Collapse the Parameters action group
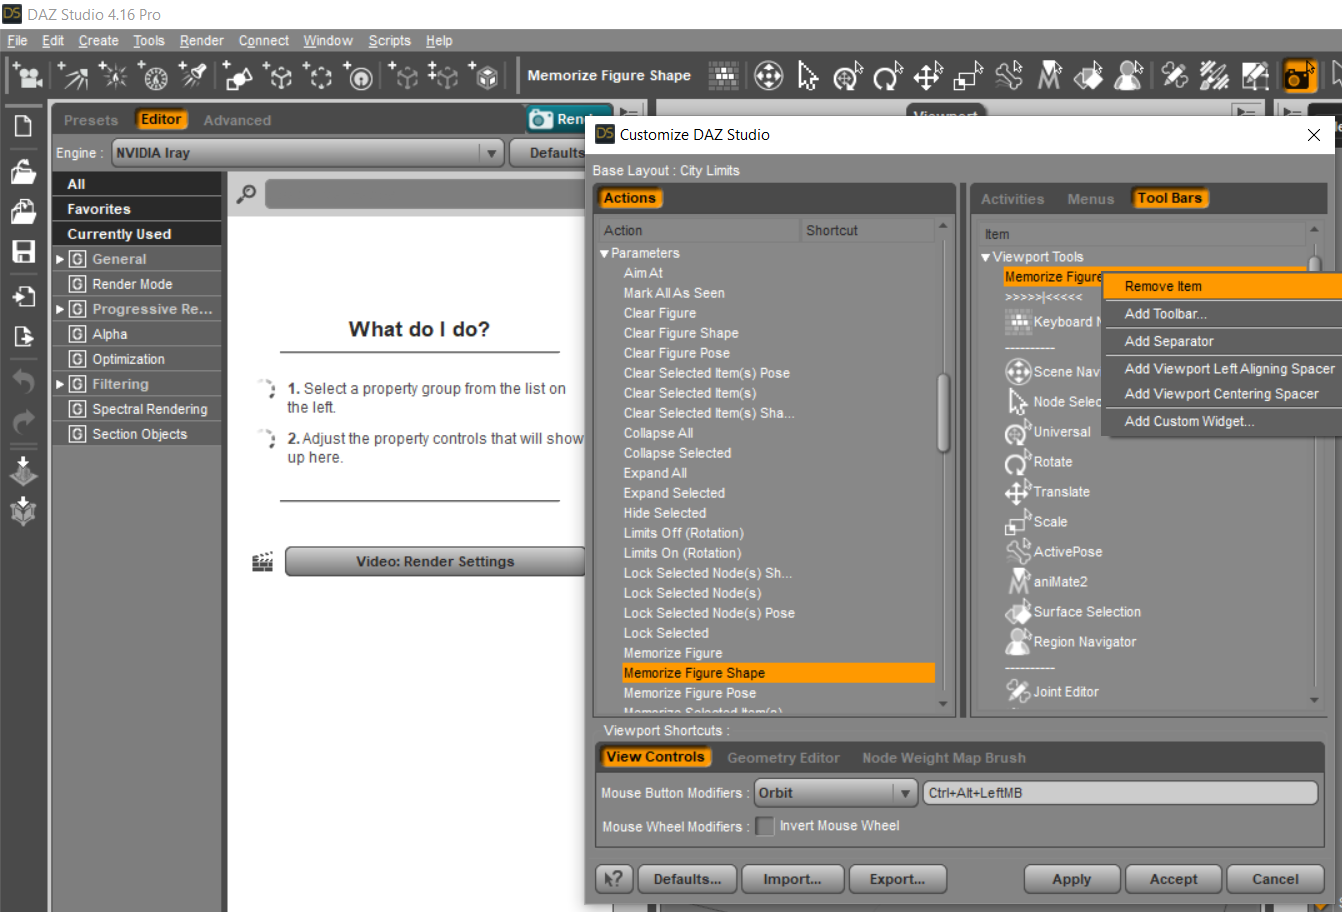 click(604, 254)
